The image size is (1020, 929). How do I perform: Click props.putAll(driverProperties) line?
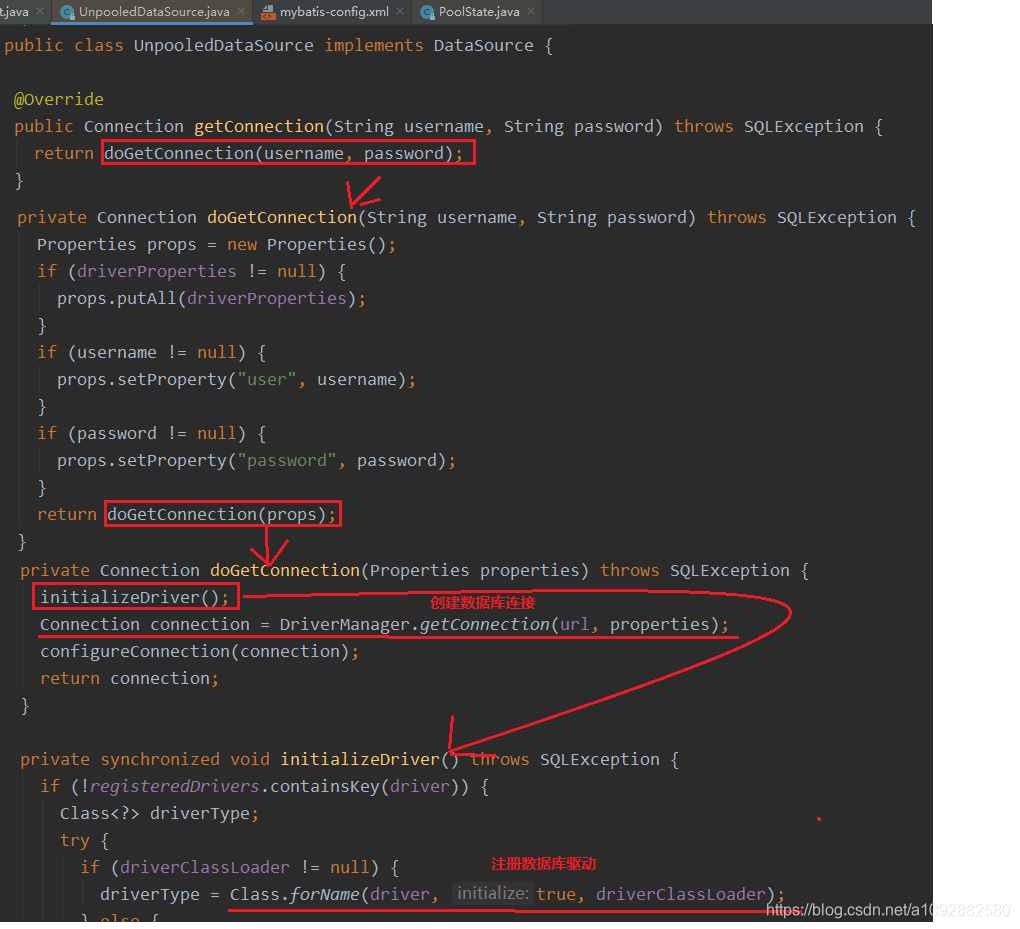pyautogui.click(x=211, y=298)
